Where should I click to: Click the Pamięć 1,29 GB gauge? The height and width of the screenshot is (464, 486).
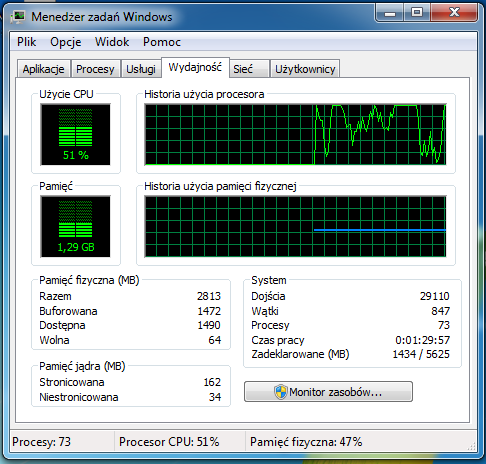[75, 226]
